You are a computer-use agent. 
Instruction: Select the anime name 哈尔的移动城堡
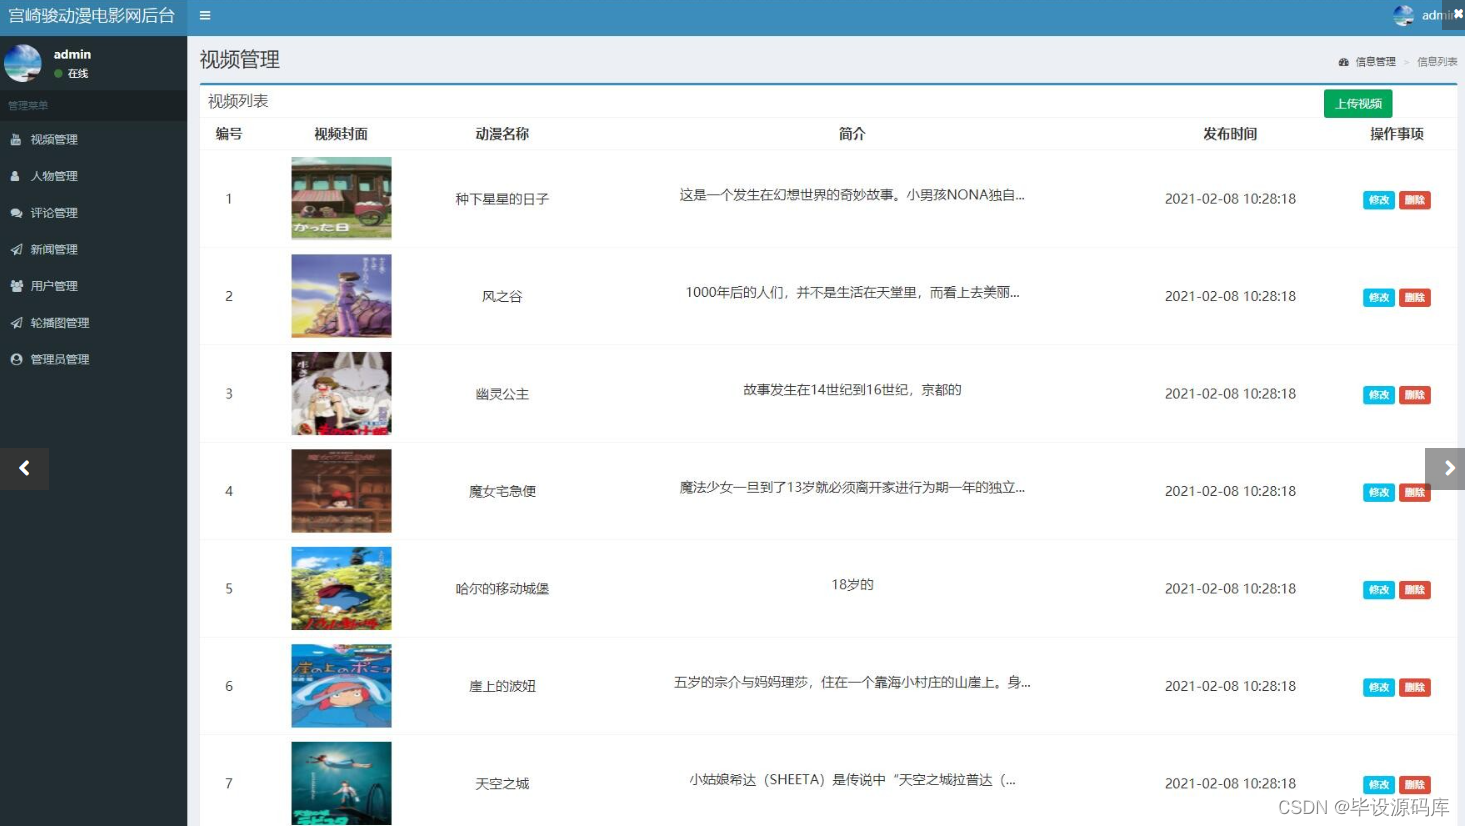[502, 589]
